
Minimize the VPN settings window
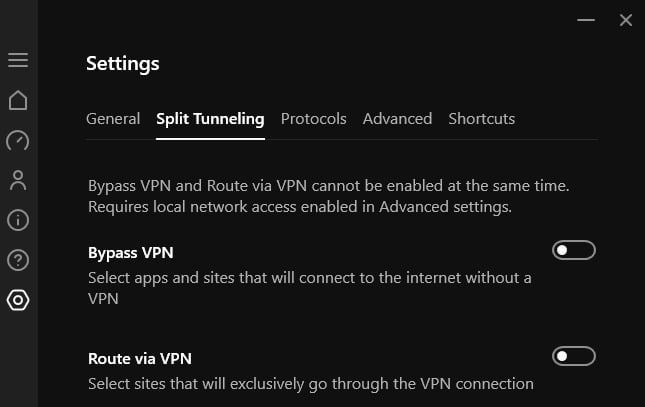586,20
